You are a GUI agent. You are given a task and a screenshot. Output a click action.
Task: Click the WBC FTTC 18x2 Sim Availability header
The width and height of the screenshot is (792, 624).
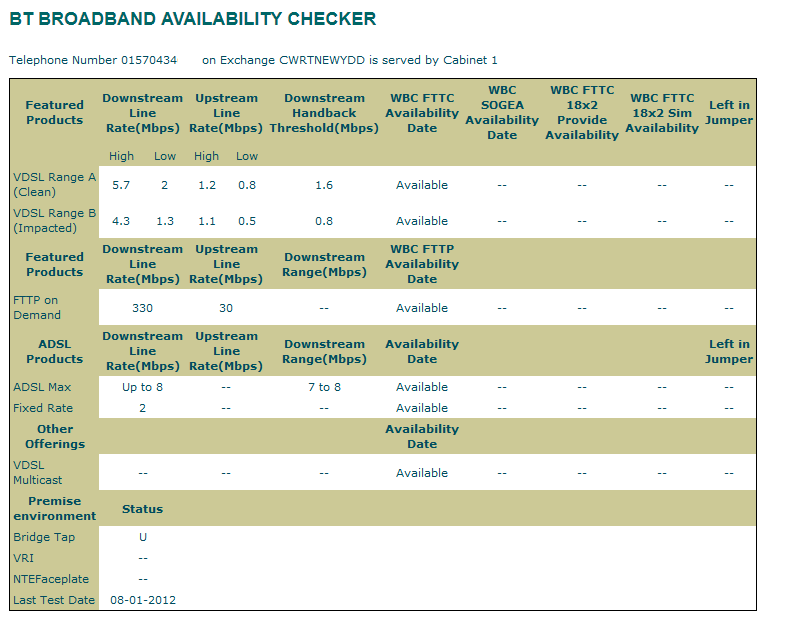click(x=662, y=113)
